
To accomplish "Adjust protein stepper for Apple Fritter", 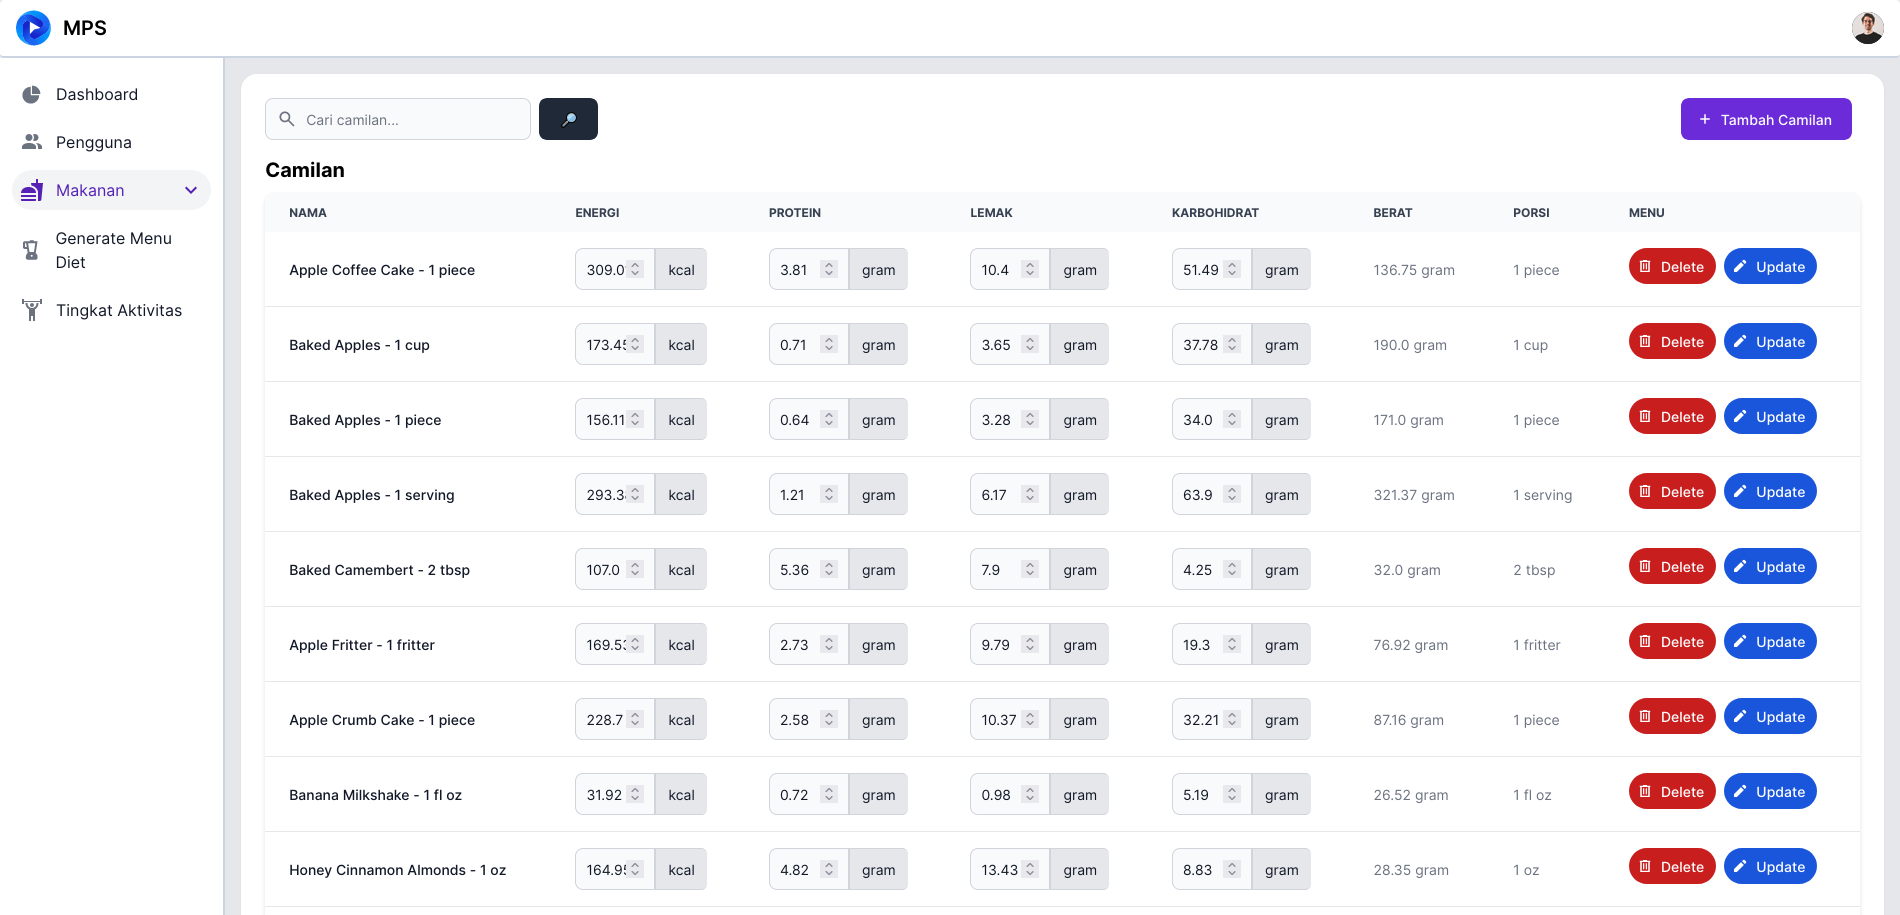I will click(x=828, y=645).
